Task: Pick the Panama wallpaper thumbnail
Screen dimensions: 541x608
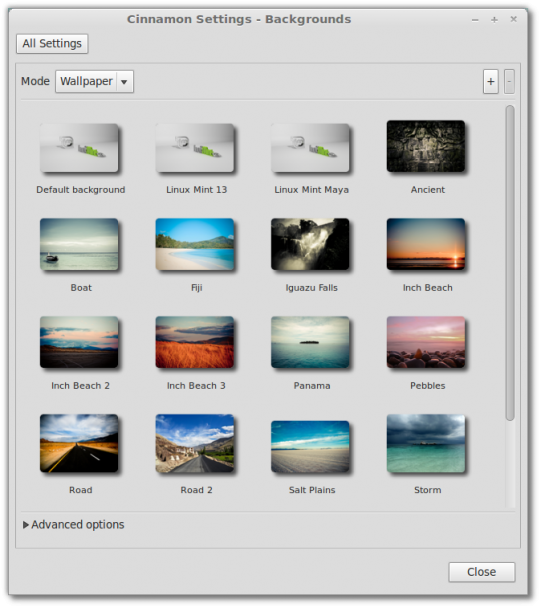Action: [x=310, y=342]
